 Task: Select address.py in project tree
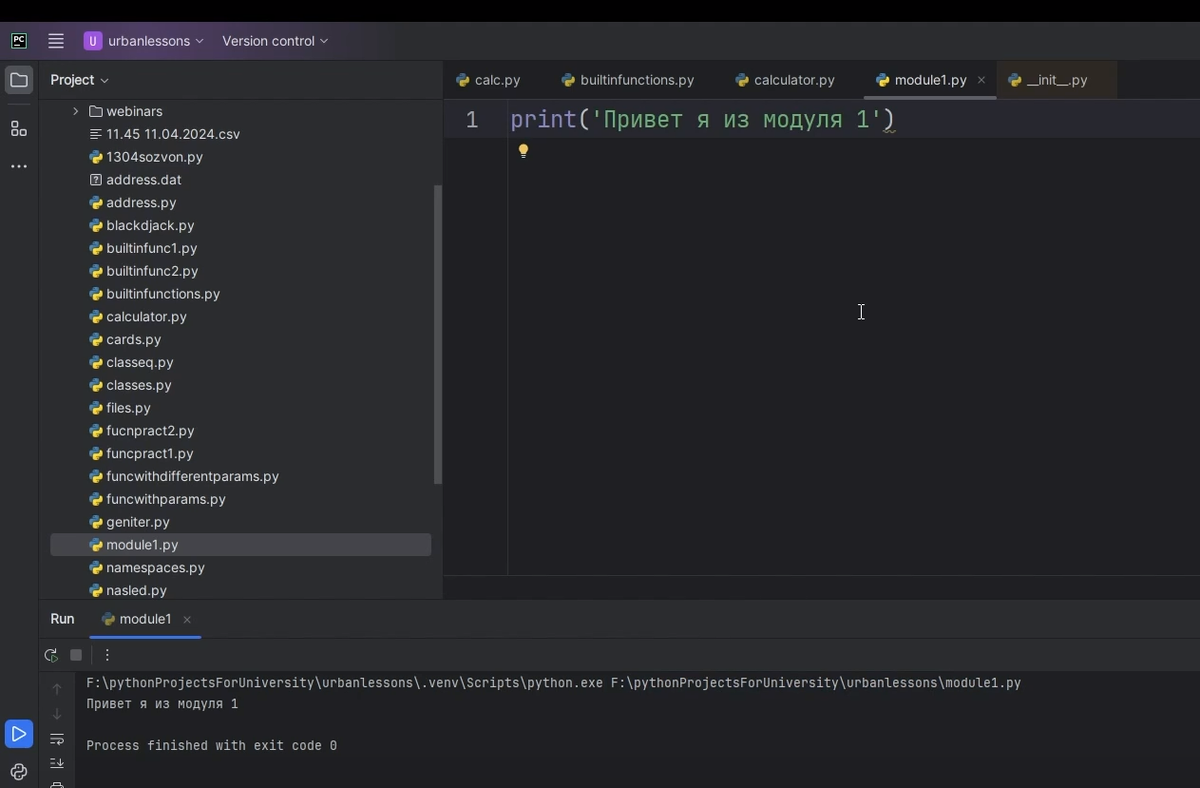click(133, 203)
